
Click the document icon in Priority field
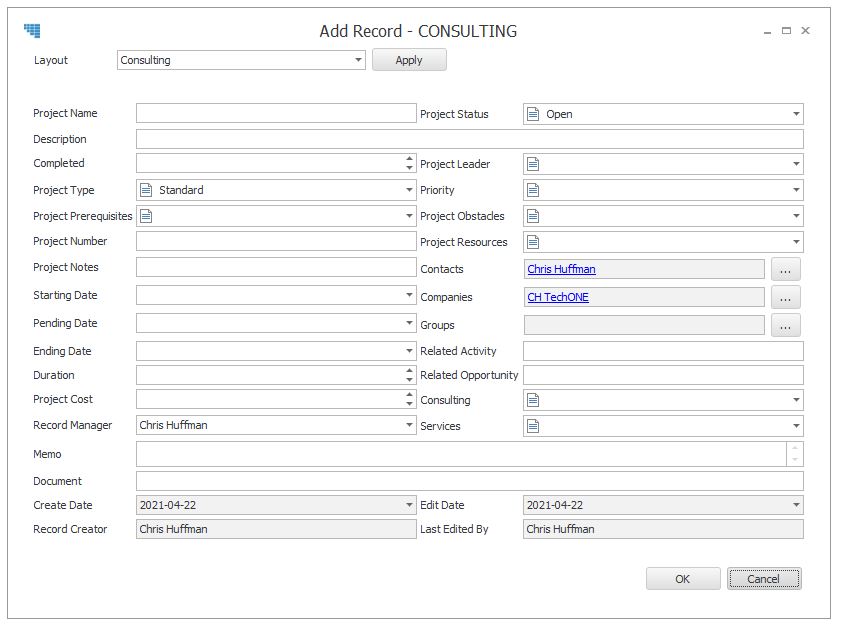tap(533, 190)
